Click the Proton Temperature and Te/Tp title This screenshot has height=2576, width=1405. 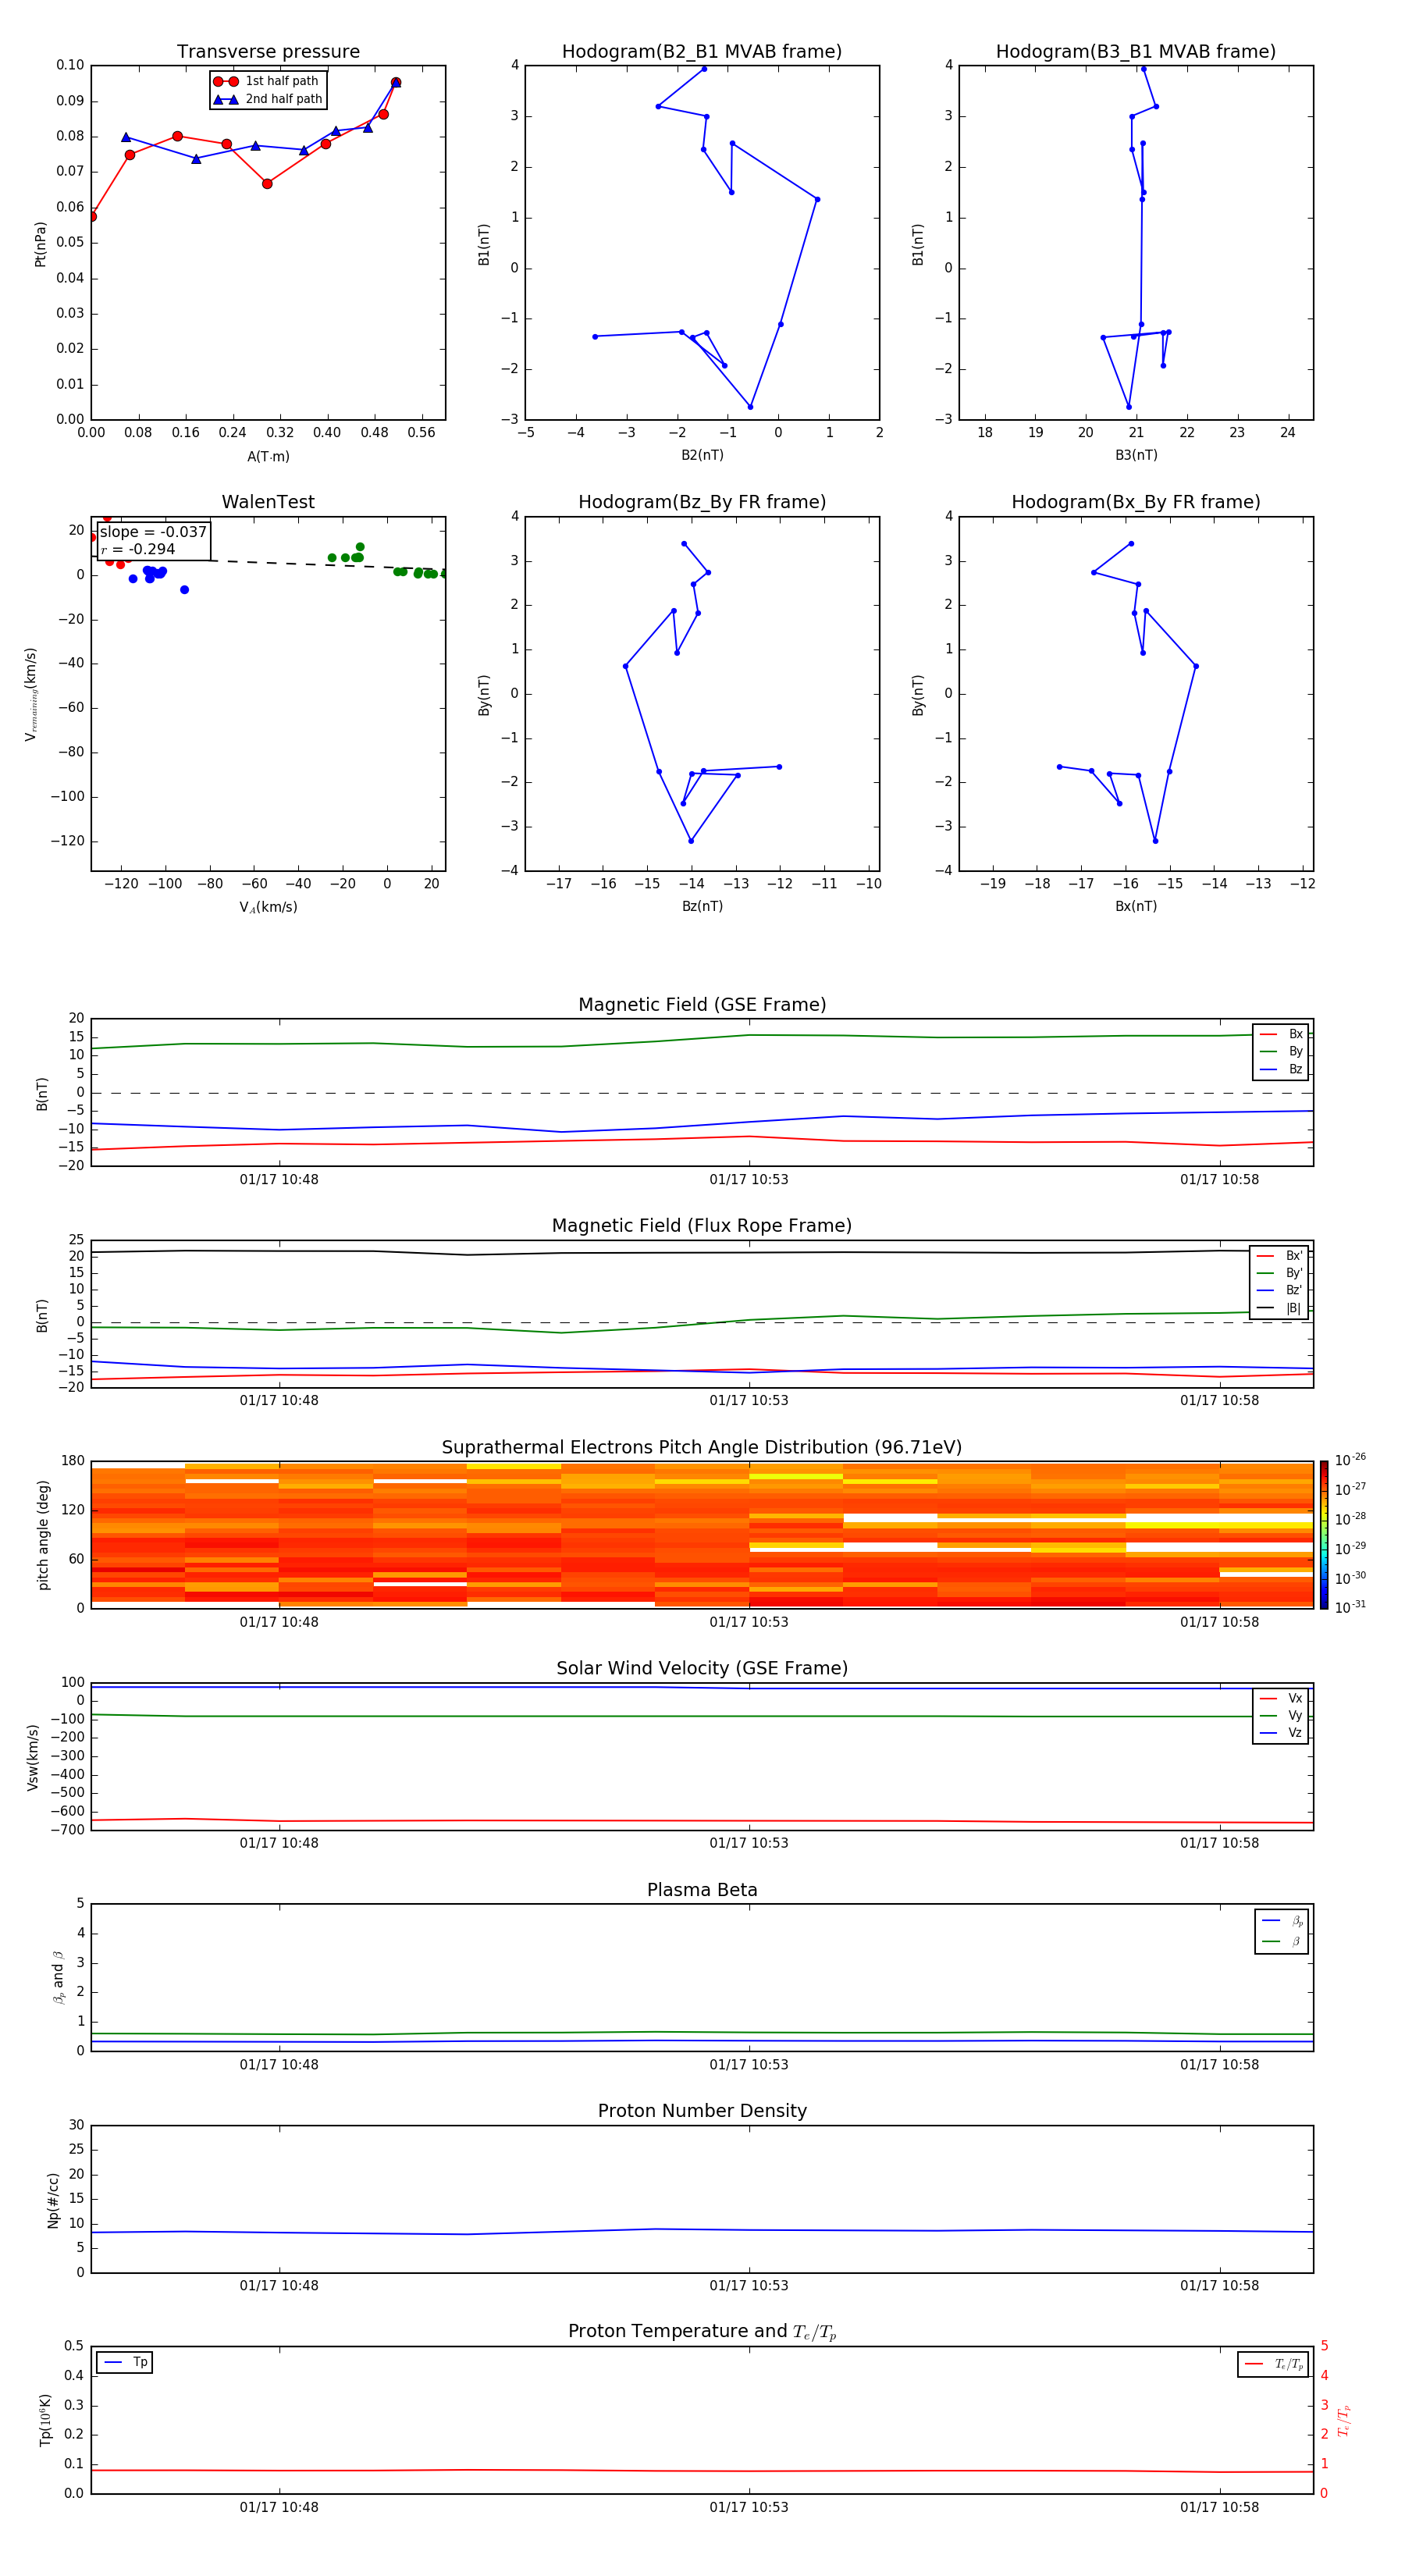pos(702,2332)
